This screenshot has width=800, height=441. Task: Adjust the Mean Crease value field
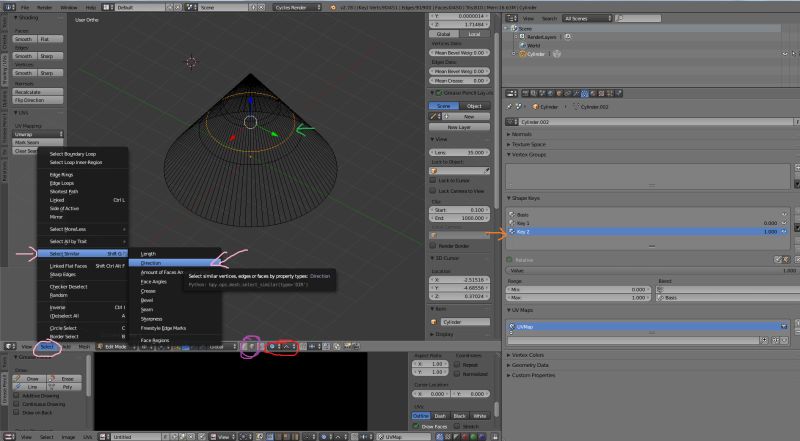coord(459,81)
